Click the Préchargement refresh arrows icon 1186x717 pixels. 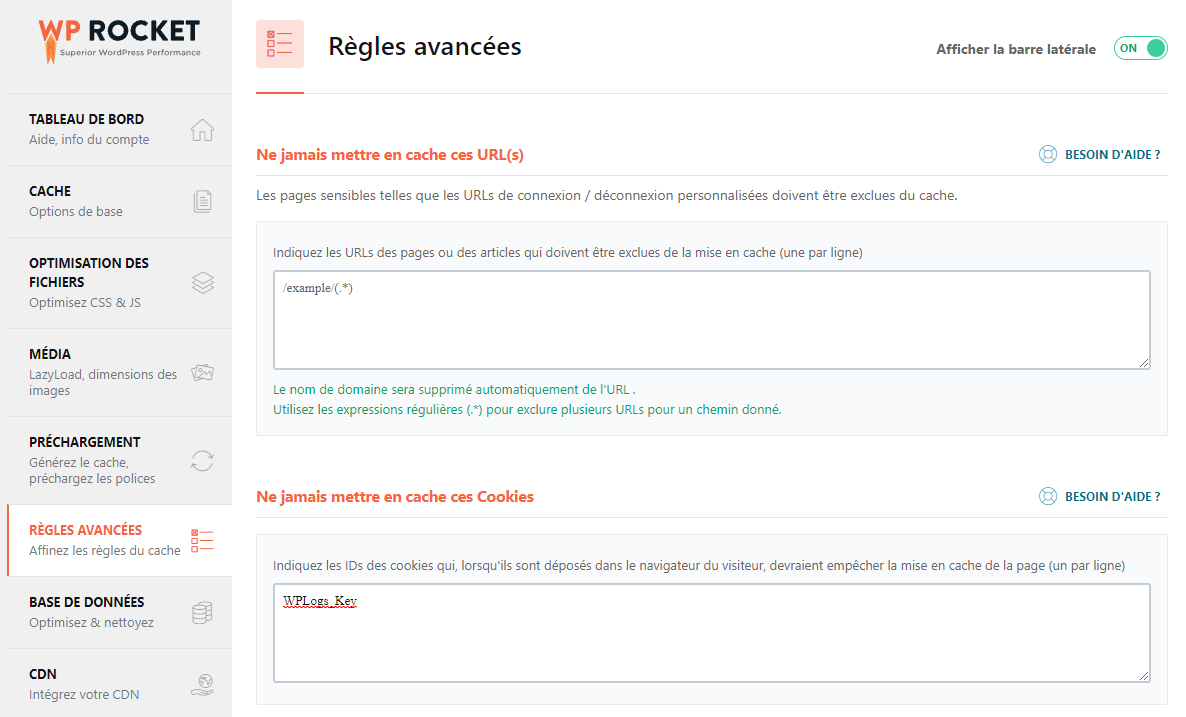202,461
